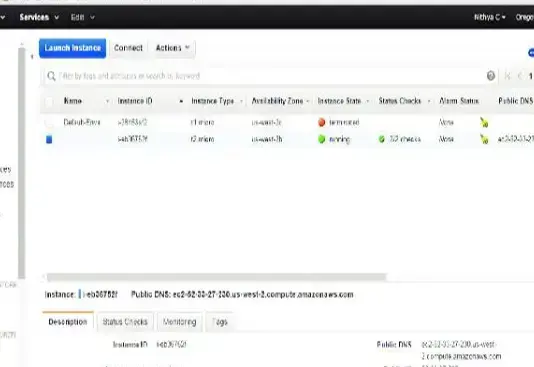Click the horizontal scrollbar below the table
The height and width of the screenshot is (367, 534).
216,277
